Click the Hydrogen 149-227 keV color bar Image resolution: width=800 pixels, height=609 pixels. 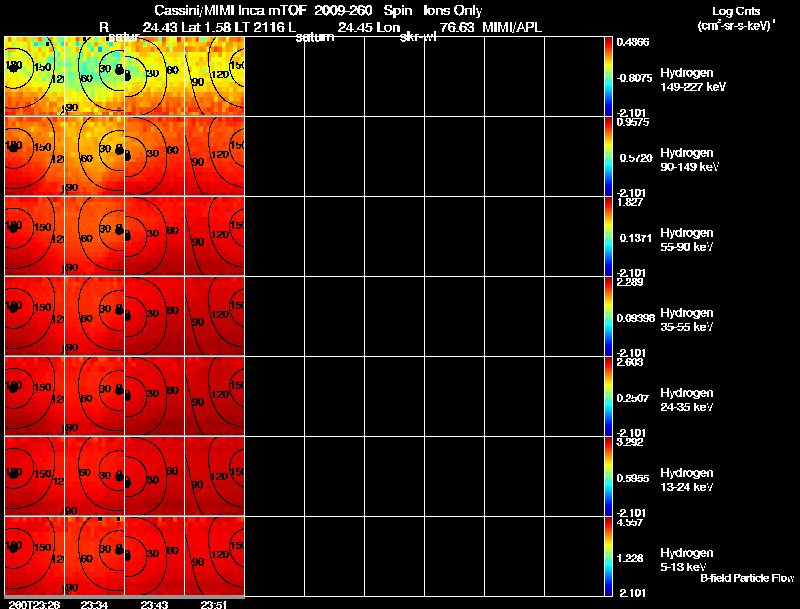click(x=608, y=76)
